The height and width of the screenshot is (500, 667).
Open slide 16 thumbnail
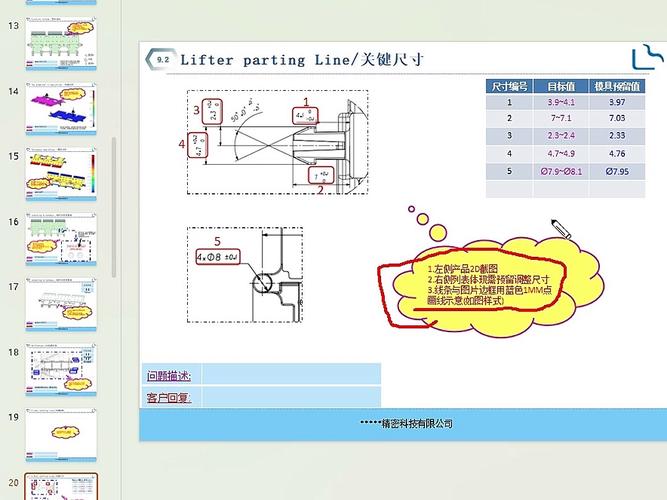coord(61,240)
